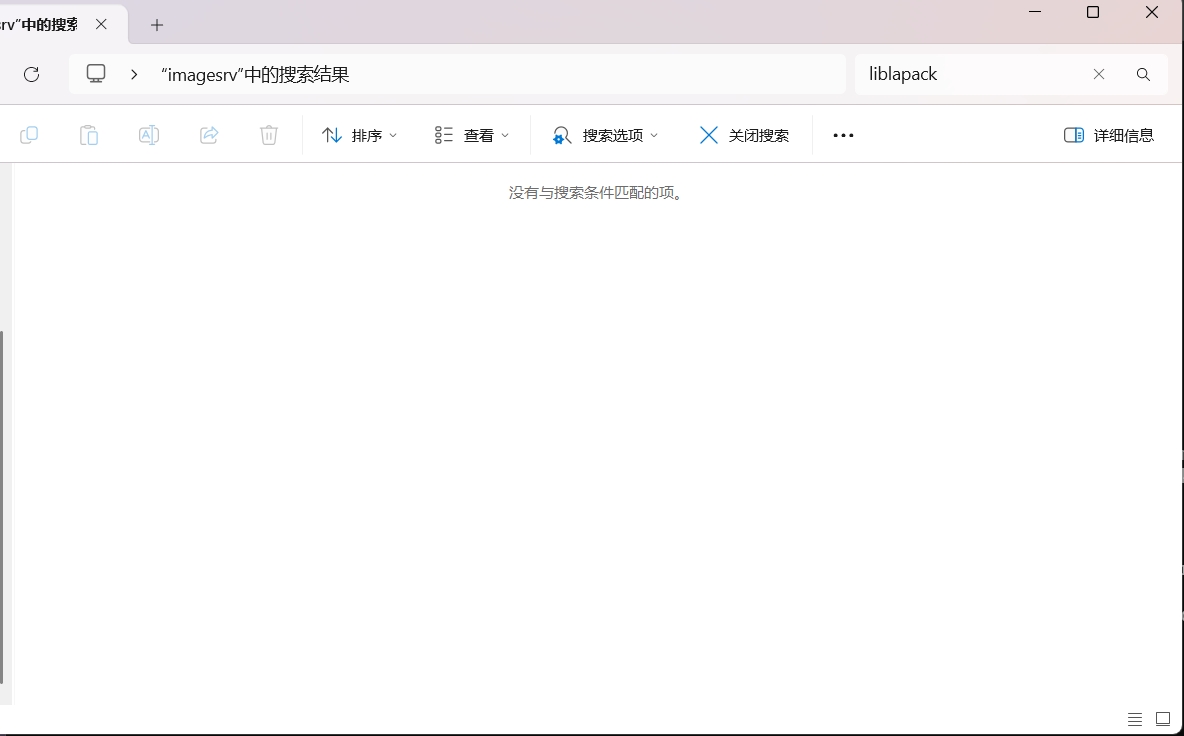Minimize the File Explorer window
1184x736 pixels.
pos(1035,12)
